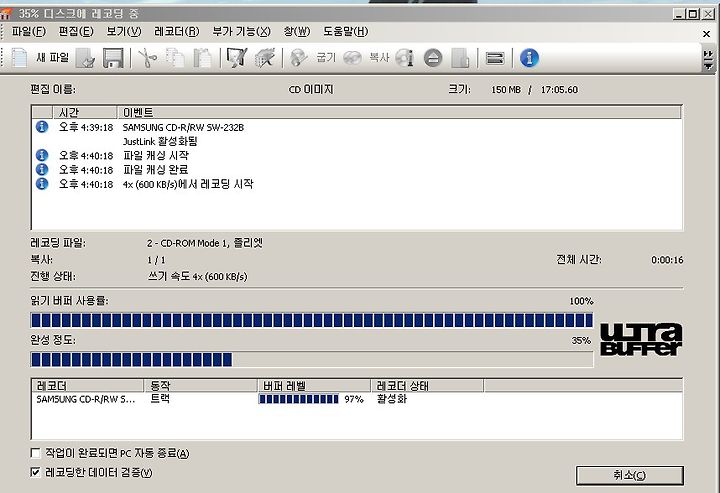The height and width of the screenshot is (493, 720).
Task: Click the 오후 4:39:18 timestamp
Action: click(86, 127)
